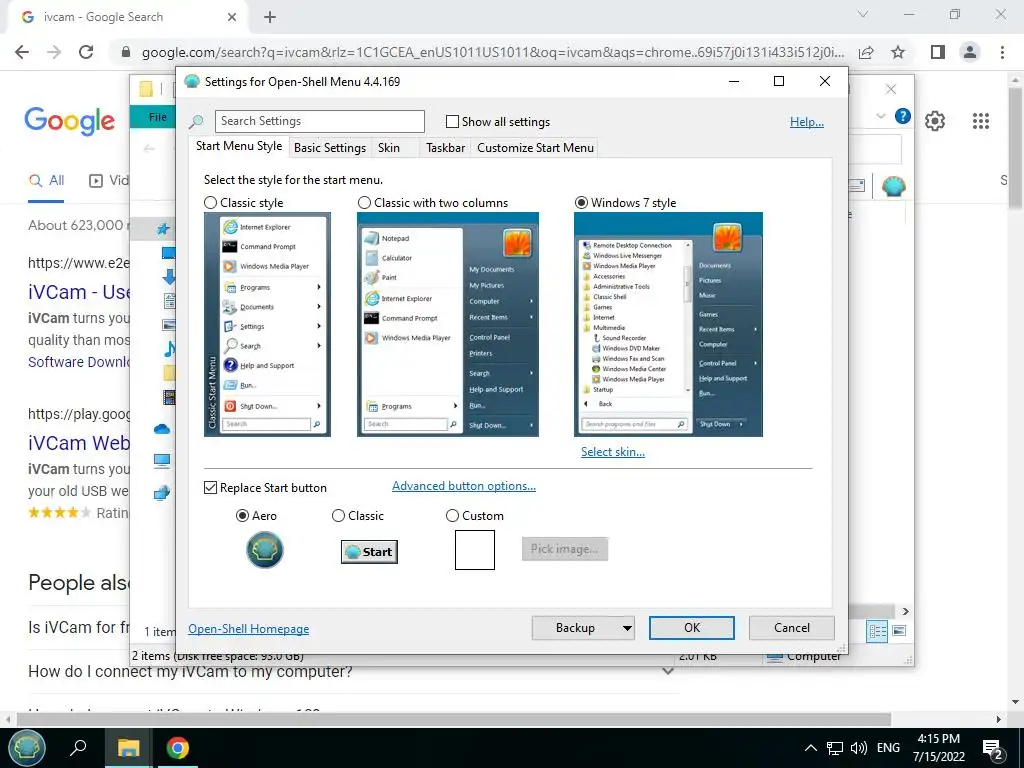Bookmark this page with the star icon

(898, 52)
